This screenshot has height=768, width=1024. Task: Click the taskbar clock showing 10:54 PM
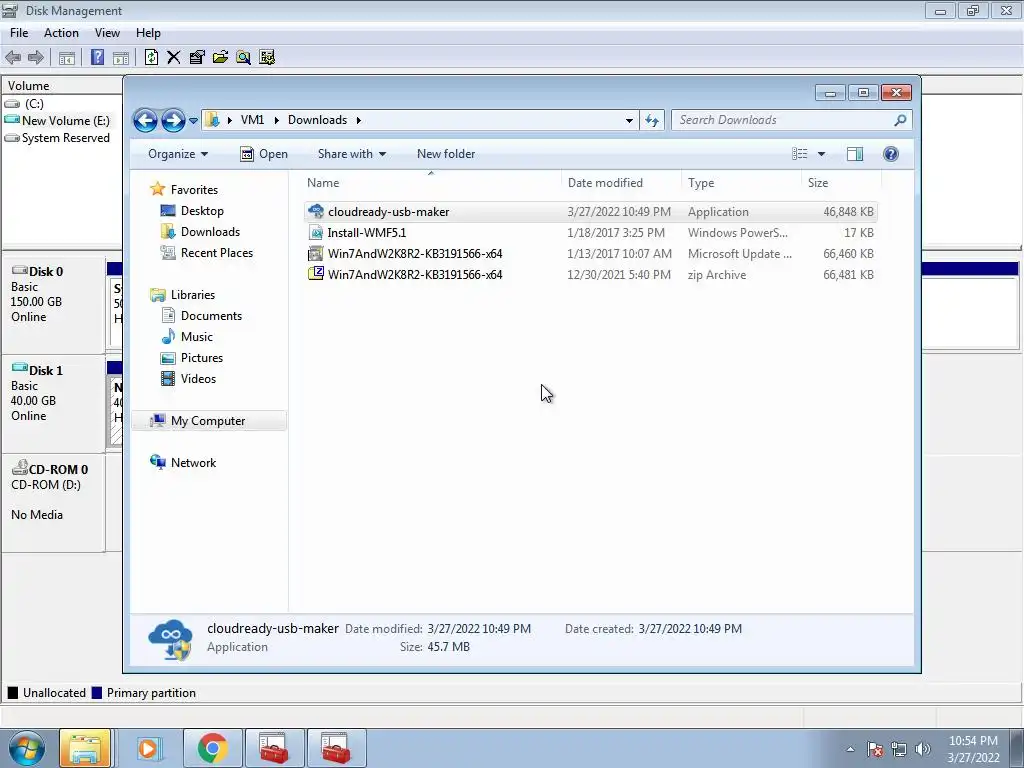point(973,749)
